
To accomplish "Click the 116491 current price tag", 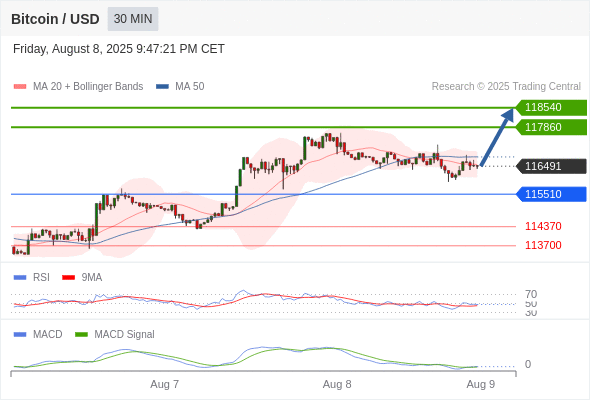I will (551, 166).
